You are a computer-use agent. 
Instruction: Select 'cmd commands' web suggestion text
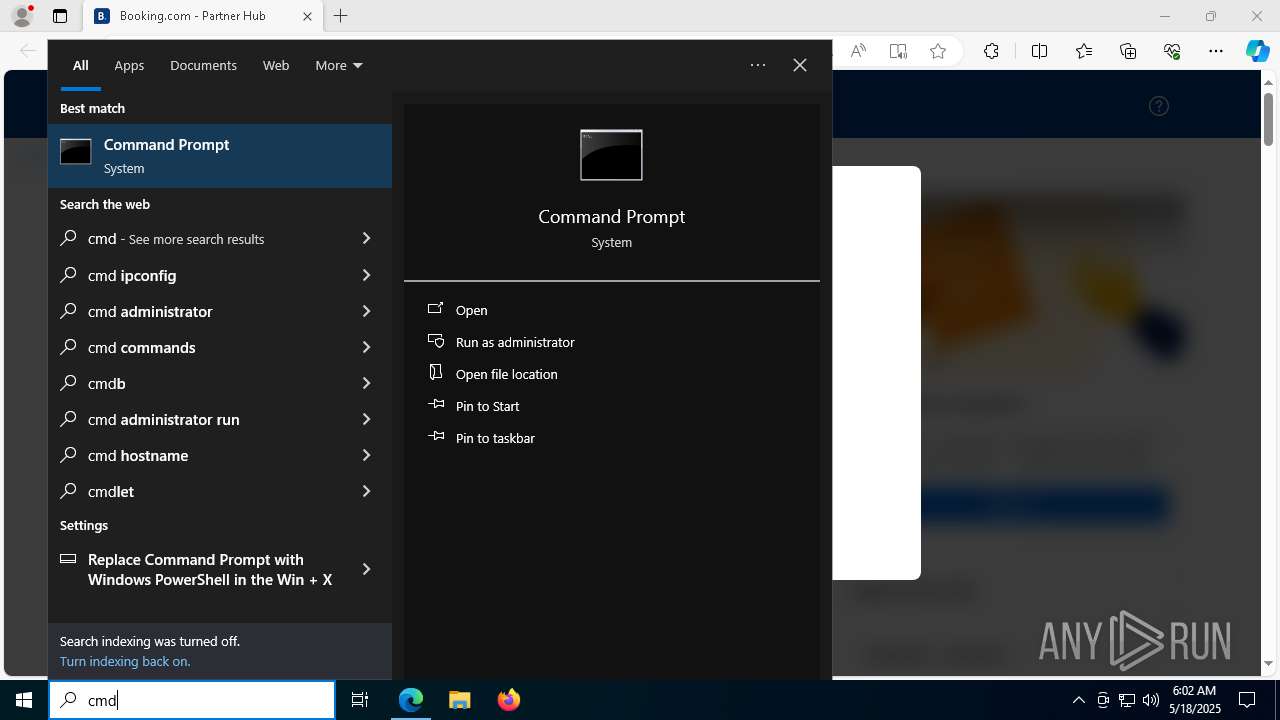(x=142, y=347)
